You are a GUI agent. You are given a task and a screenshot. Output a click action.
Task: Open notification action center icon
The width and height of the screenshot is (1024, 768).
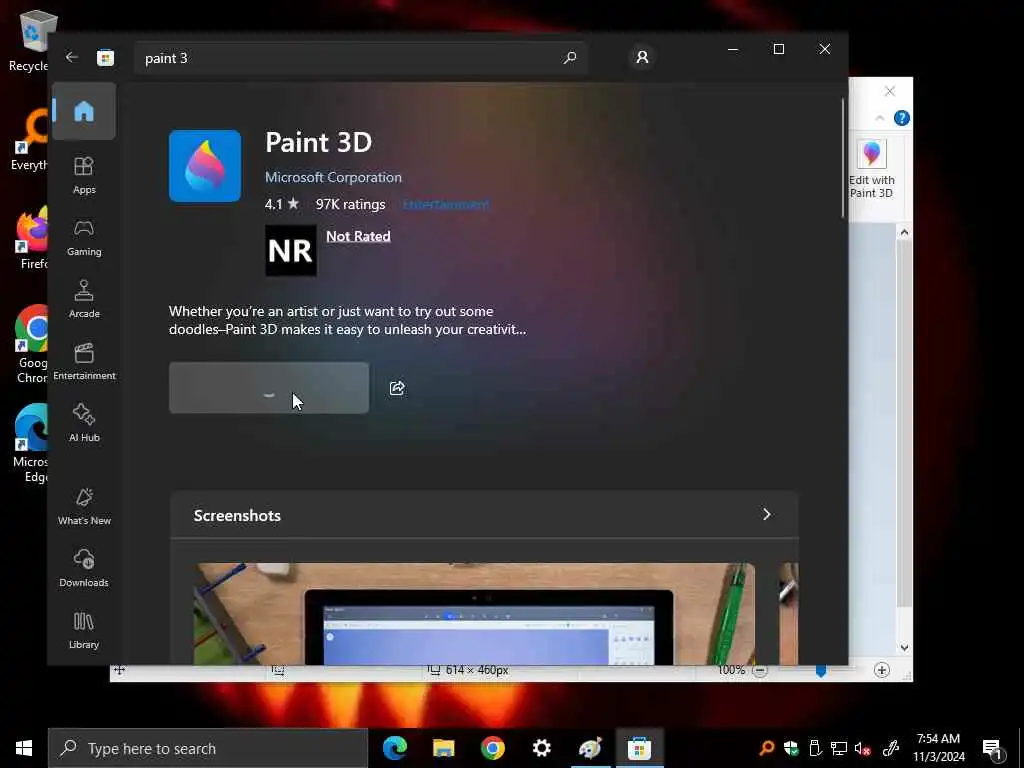(x=992, y=749)
